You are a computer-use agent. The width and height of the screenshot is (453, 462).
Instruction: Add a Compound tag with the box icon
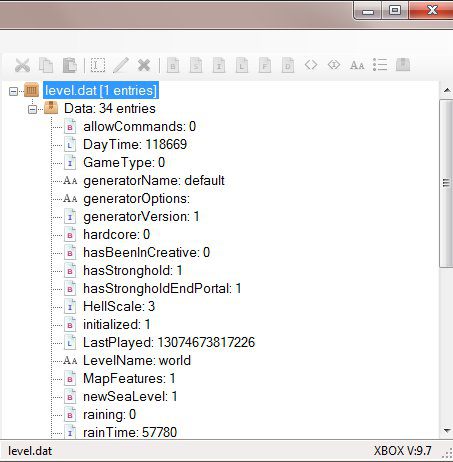(403, 65)
